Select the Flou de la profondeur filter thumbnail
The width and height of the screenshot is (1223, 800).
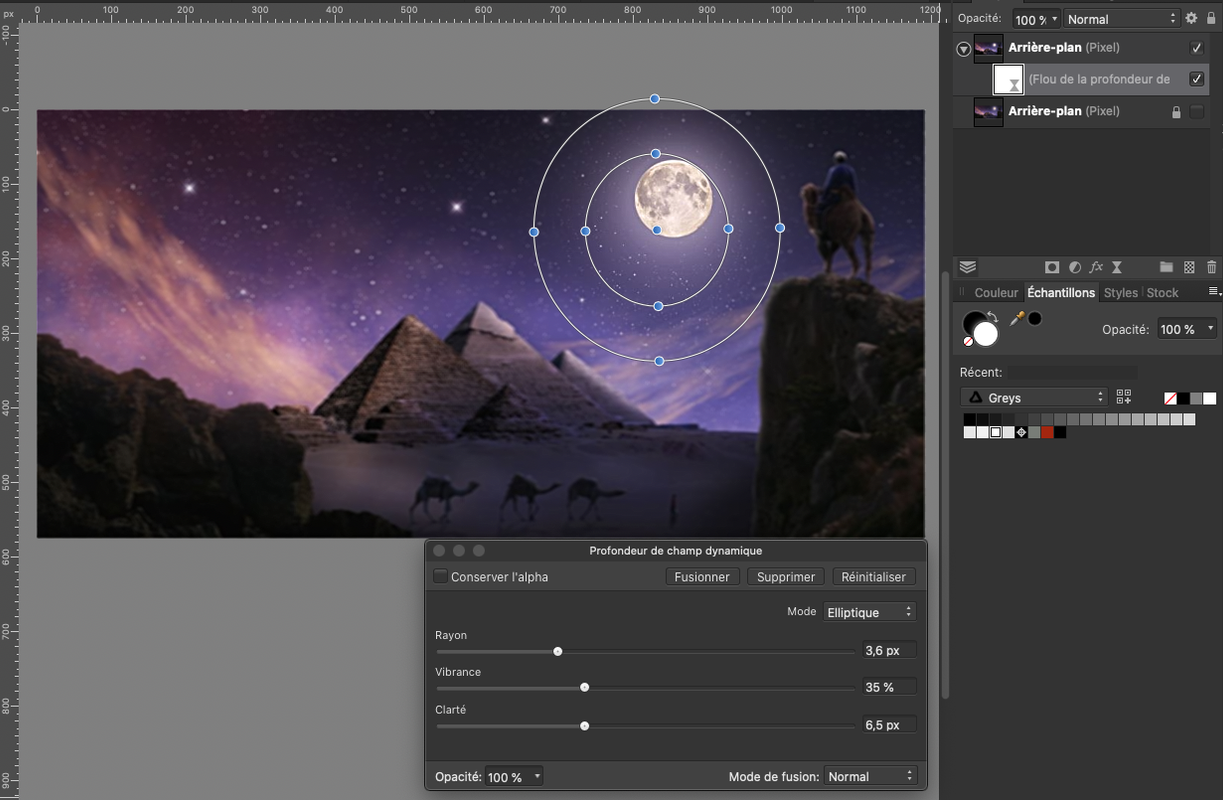tap(1008, 79)
